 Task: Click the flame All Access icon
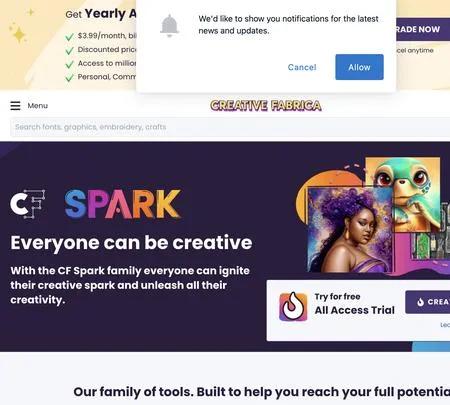click(293, 306)
